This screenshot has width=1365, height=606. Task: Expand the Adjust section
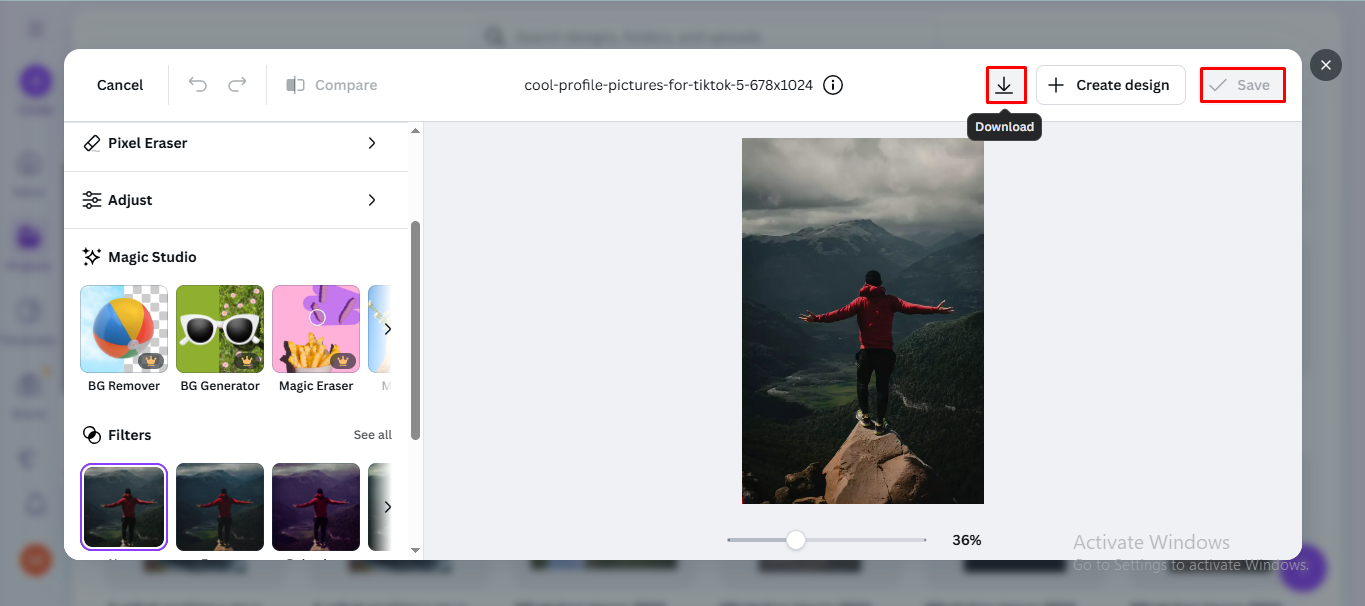(236, 200)
